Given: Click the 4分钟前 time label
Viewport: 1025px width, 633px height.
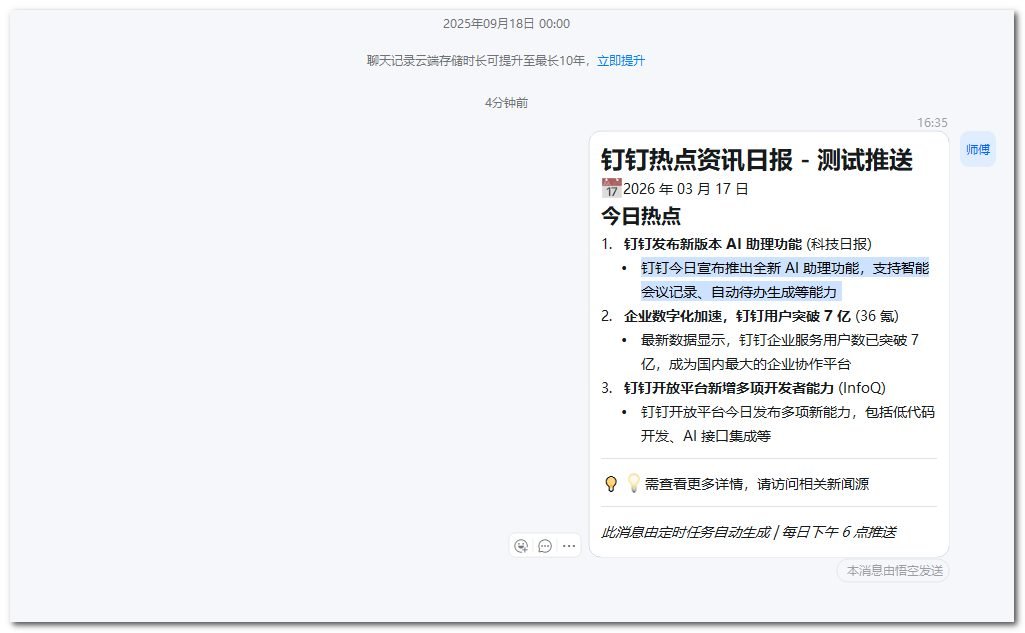Looking at the screenshot, I should click(x=506, y=103).
